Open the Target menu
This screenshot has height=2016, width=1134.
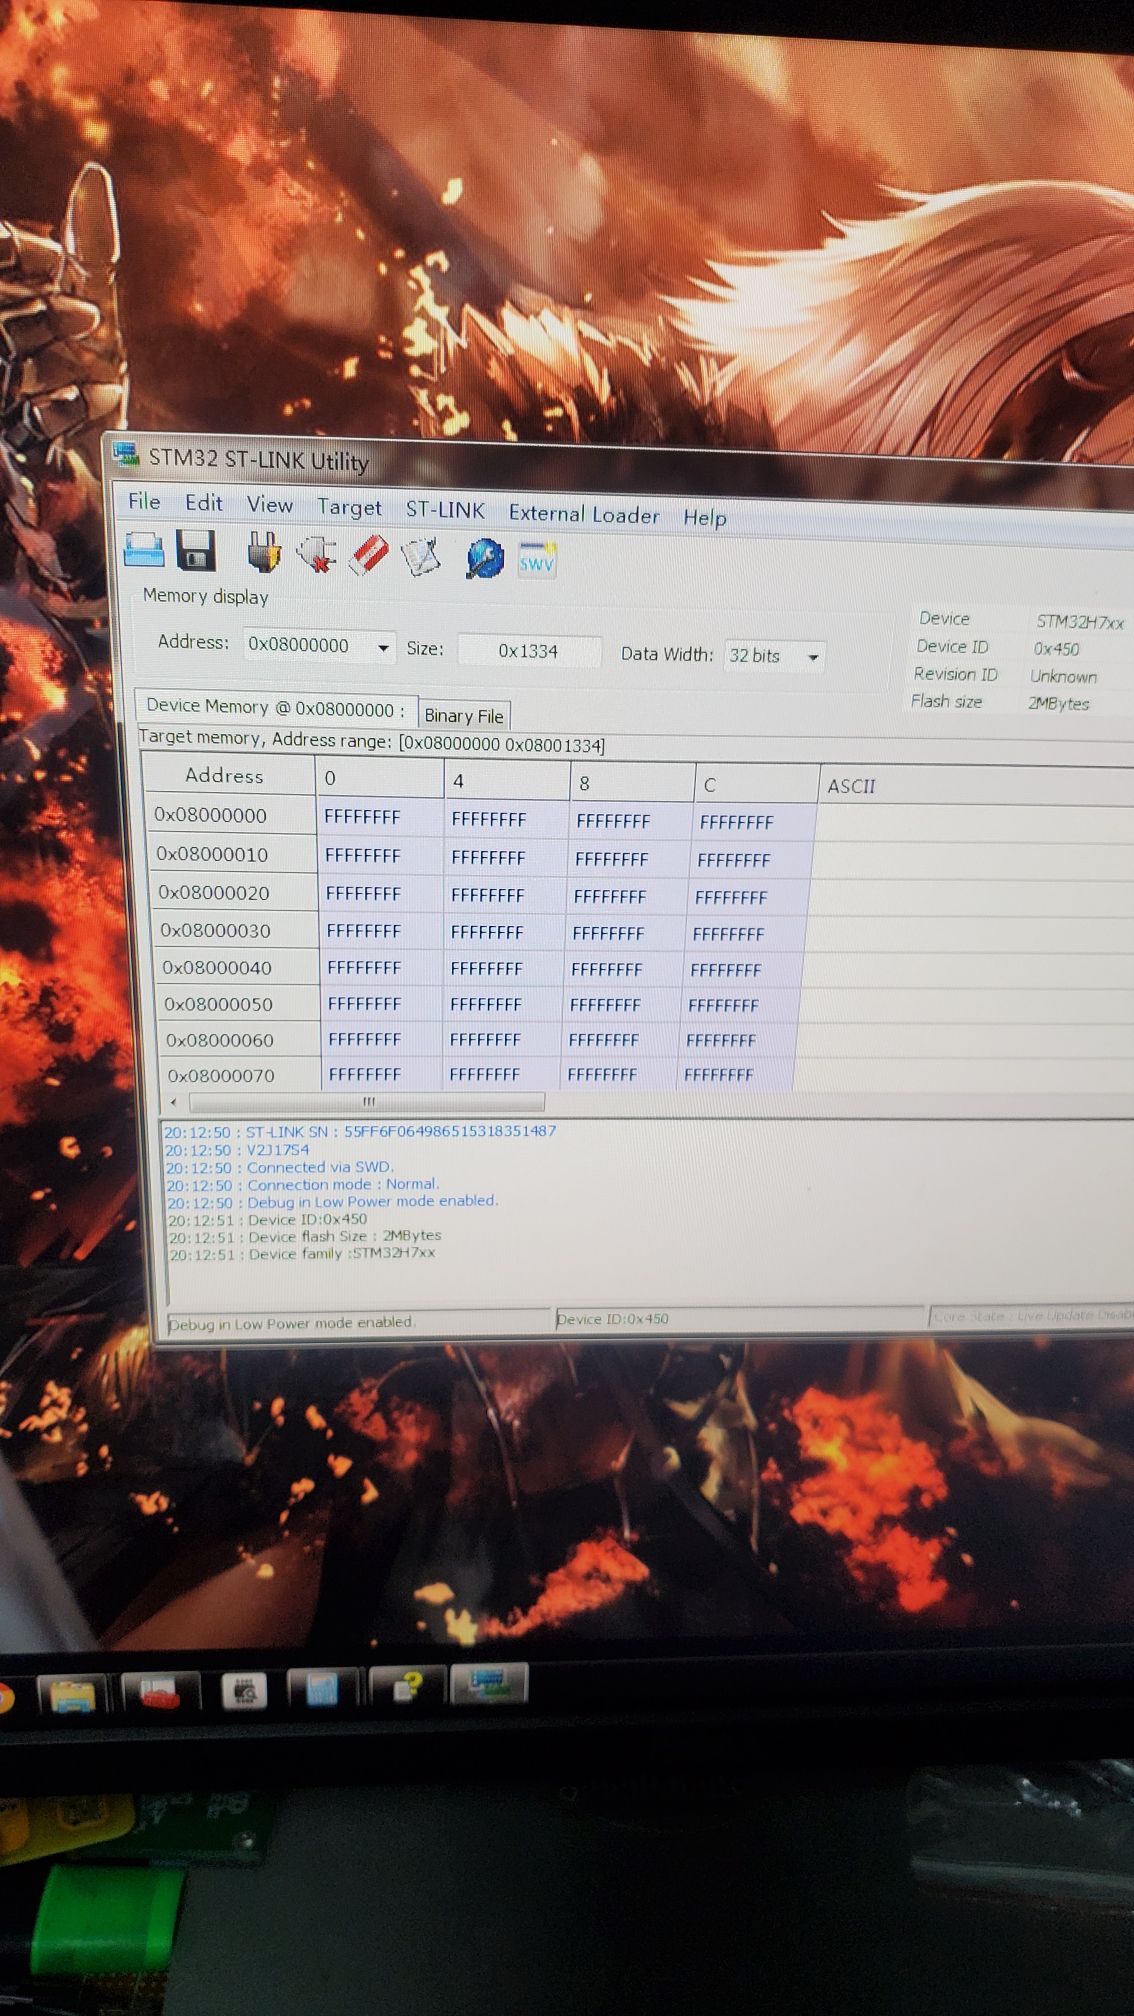pos(349,508)
